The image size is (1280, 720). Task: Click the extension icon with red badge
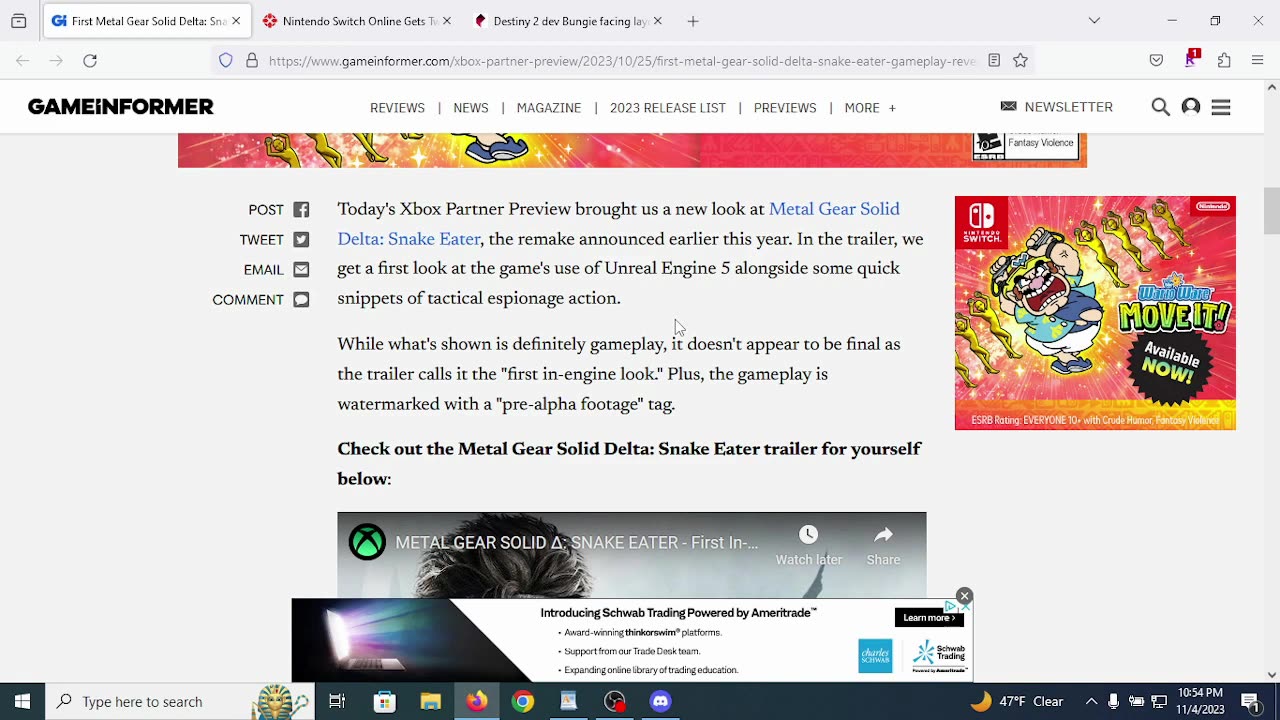point(1190,60)
